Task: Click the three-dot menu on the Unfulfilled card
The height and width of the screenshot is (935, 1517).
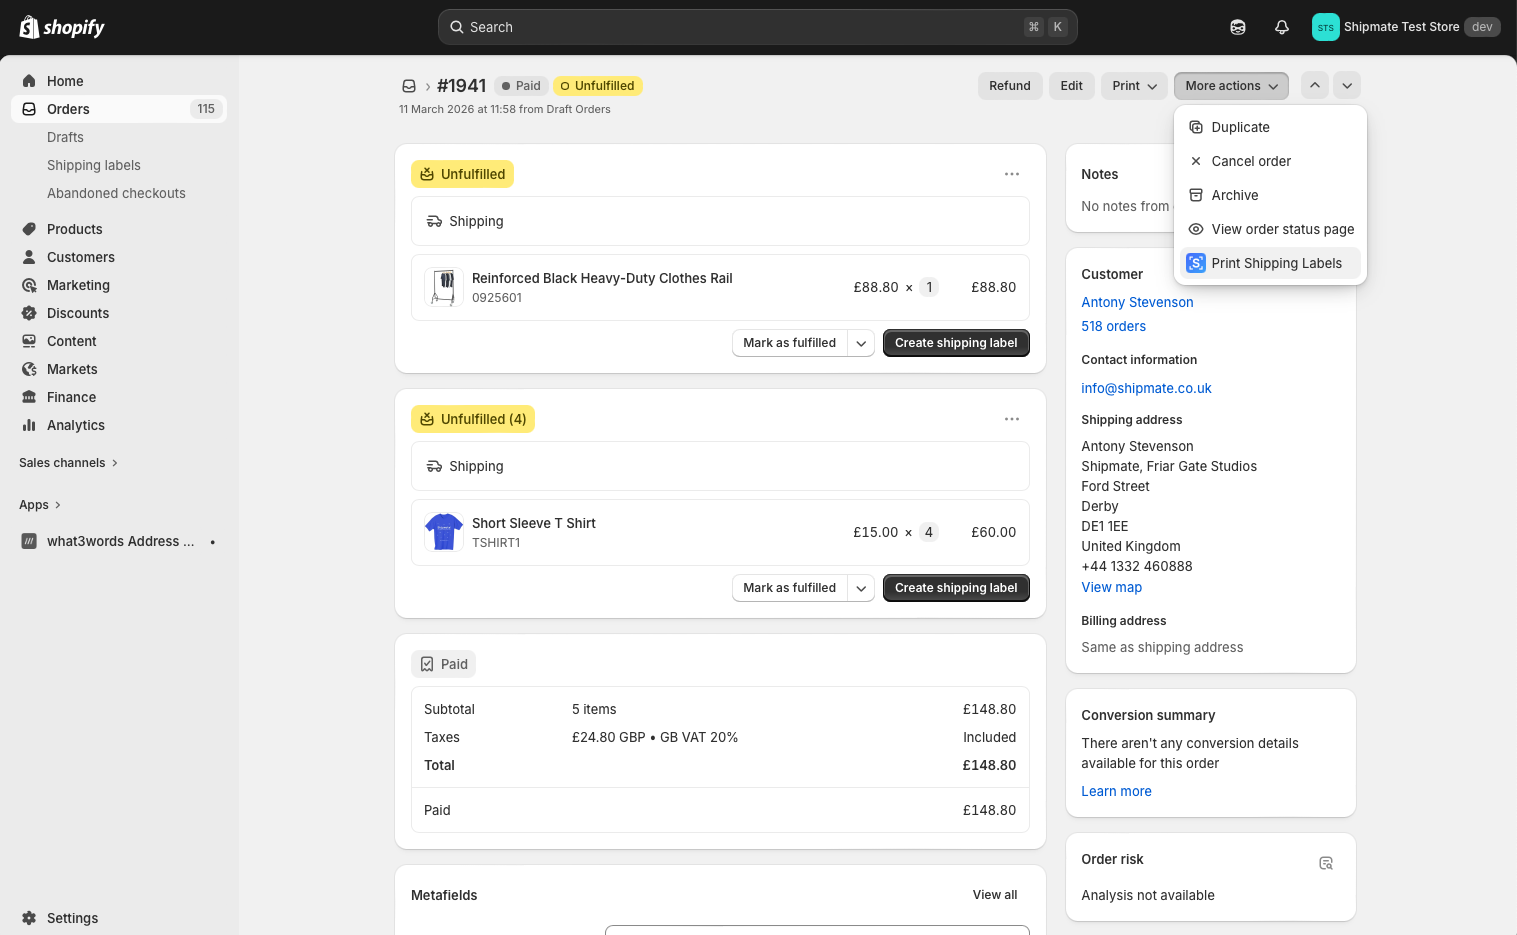Action: [1012, 173]
